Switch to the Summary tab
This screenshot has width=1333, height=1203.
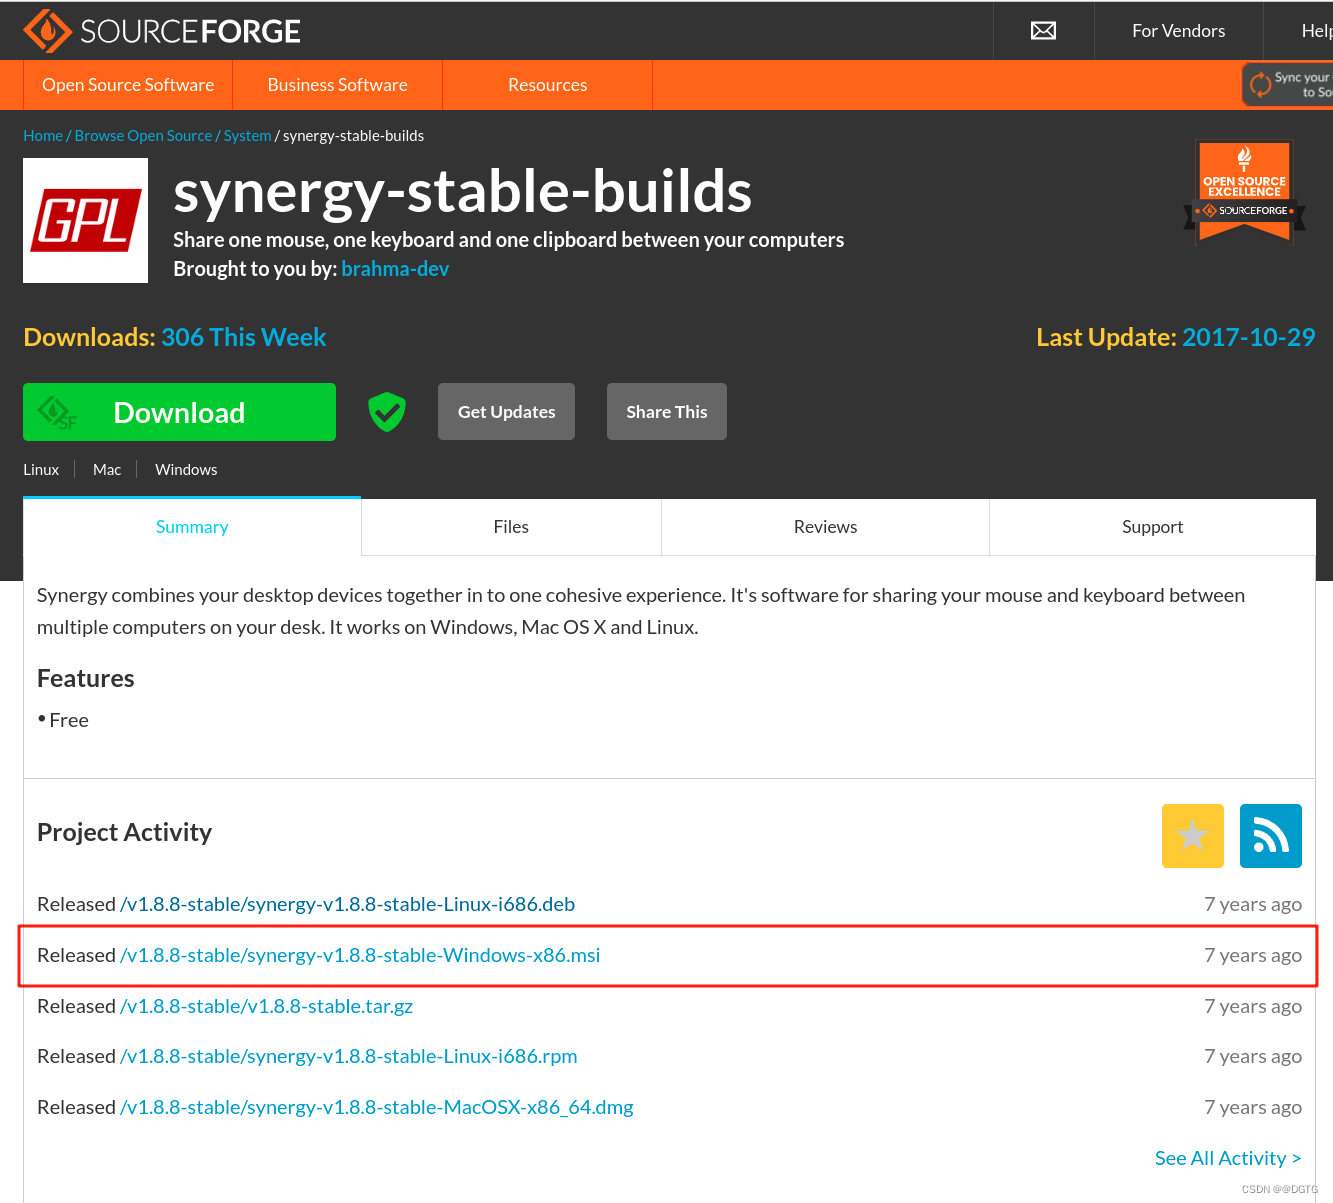[x=192, y=527]
